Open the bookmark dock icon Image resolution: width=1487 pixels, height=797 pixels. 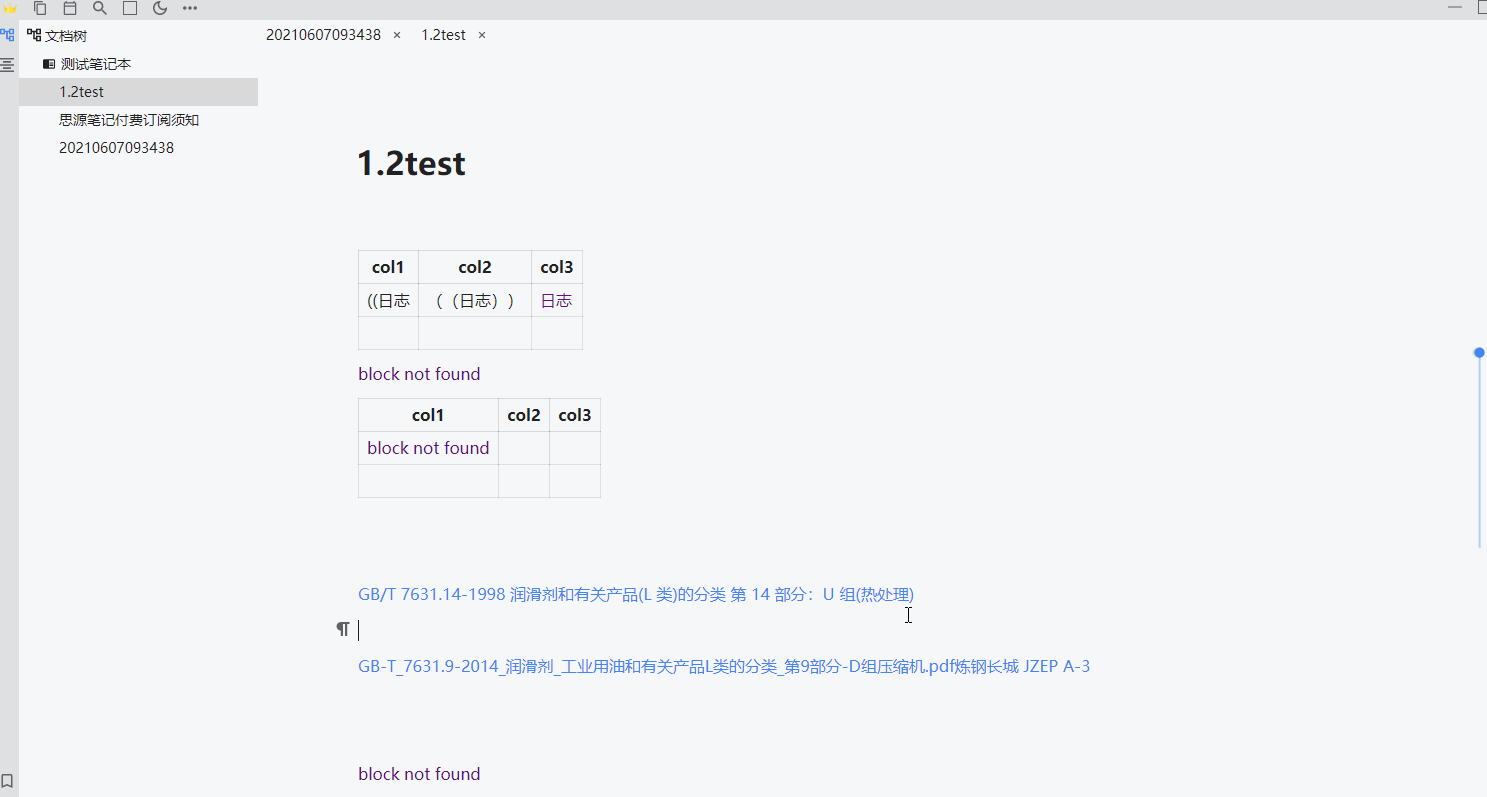8,781
